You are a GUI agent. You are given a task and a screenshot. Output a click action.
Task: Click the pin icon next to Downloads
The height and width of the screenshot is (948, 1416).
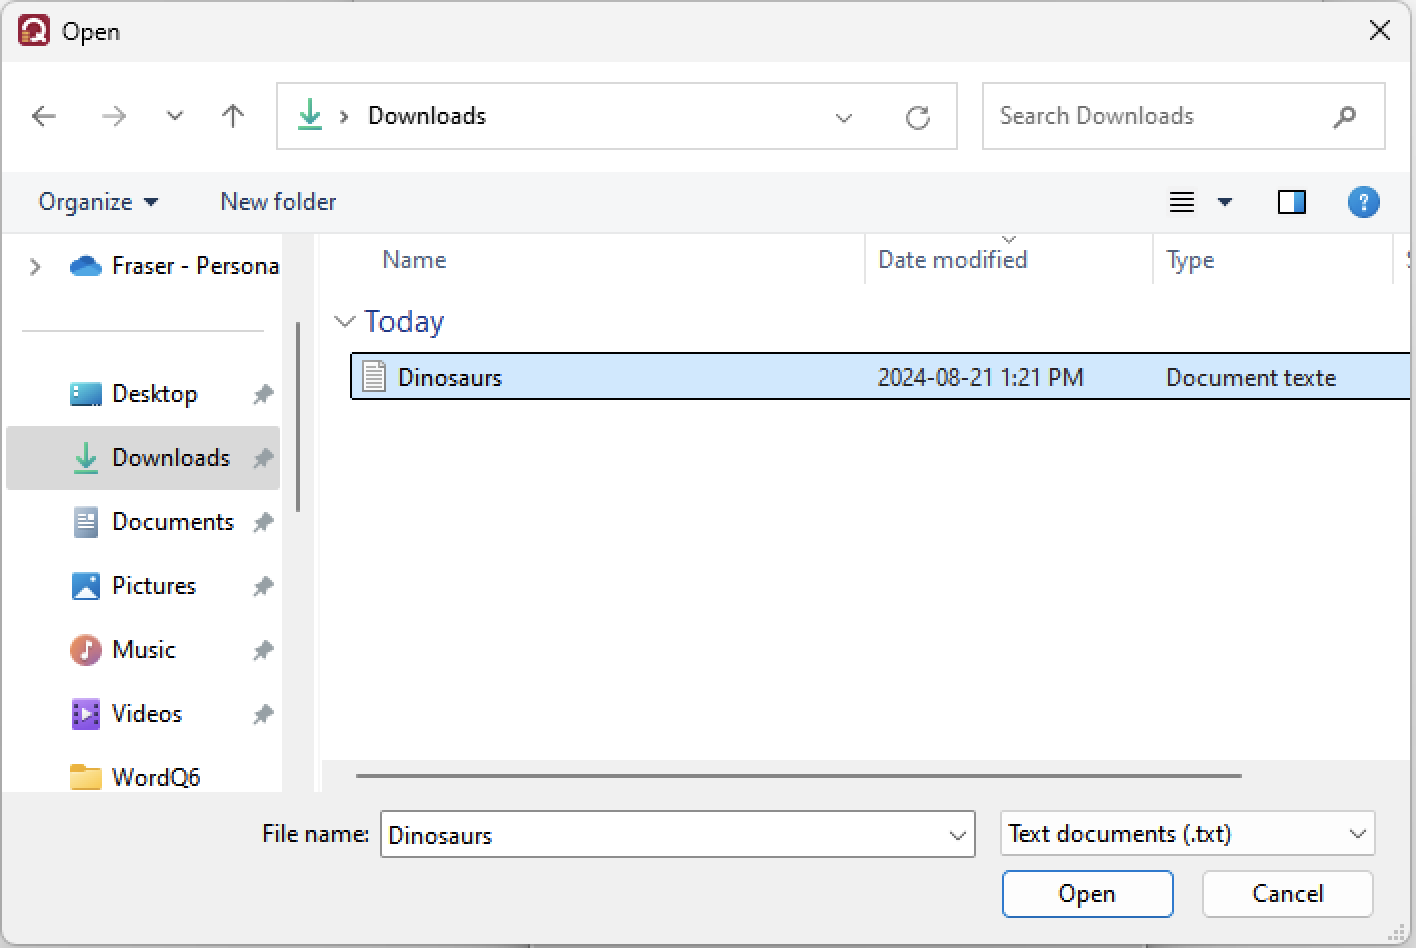point(263,459)
